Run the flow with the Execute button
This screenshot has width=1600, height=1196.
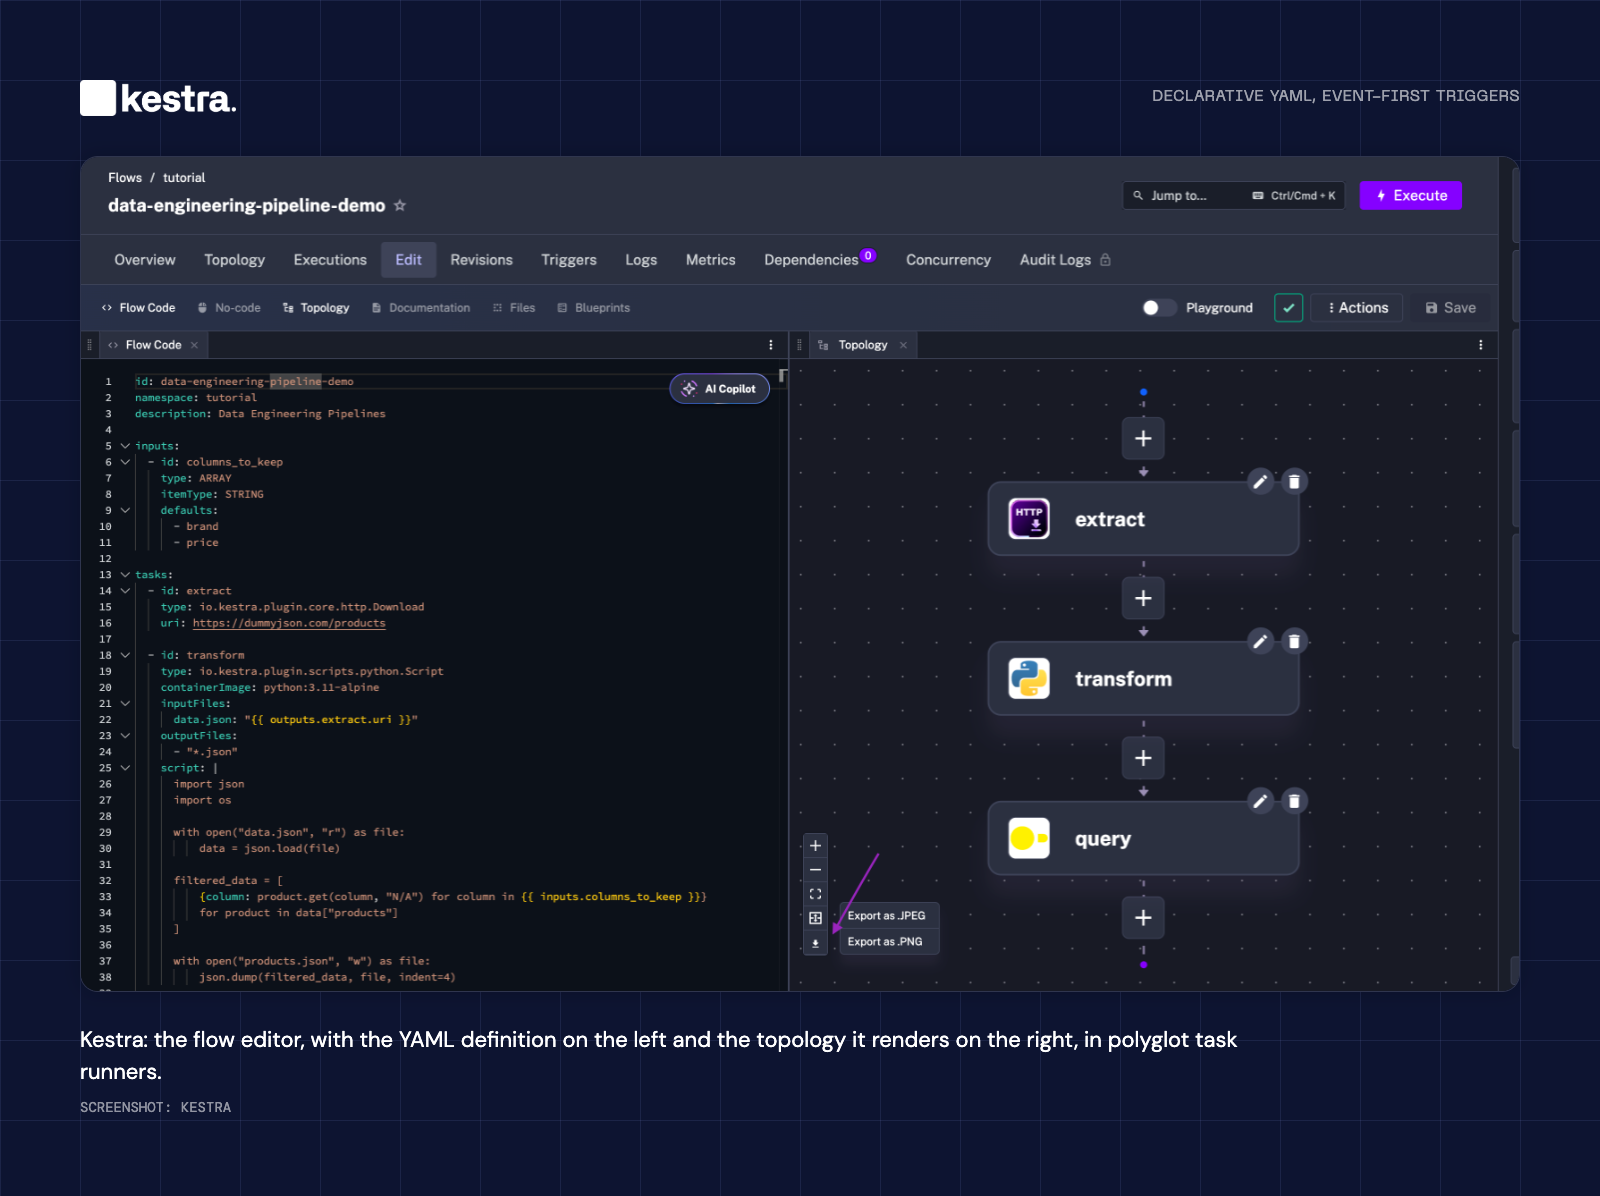(x=1411, y=196)
